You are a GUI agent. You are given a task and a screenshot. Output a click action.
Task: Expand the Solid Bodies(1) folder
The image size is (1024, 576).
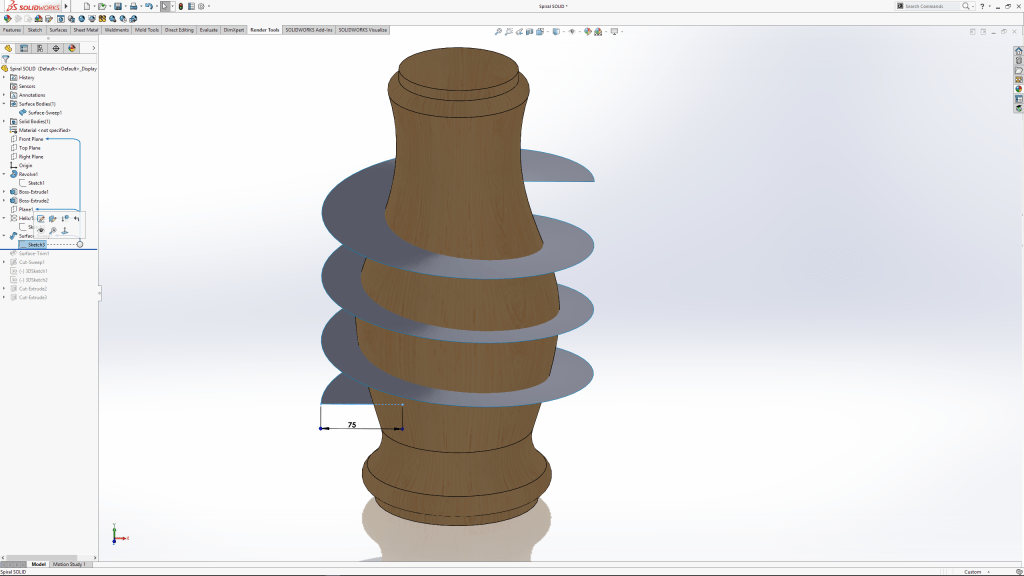4,122
